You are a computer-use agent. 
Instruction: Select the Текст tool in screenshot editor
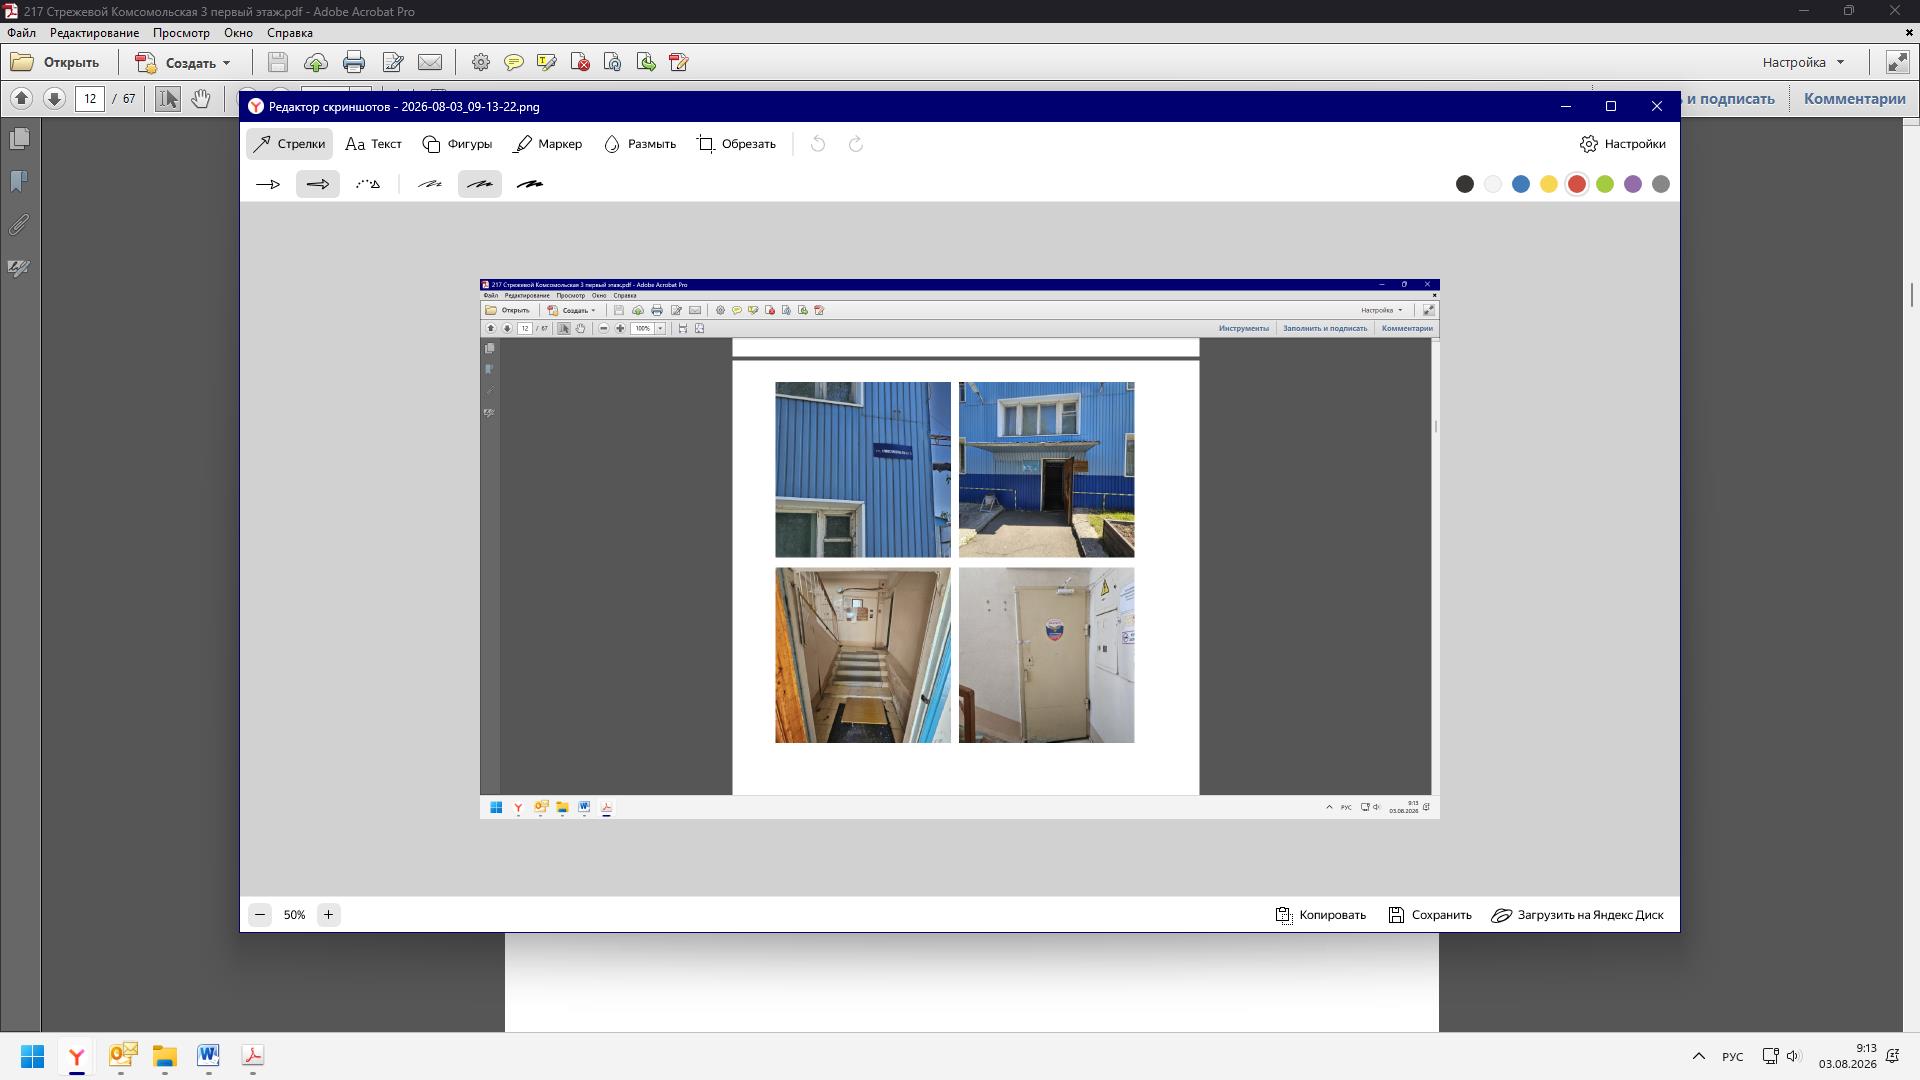point(373,144)
